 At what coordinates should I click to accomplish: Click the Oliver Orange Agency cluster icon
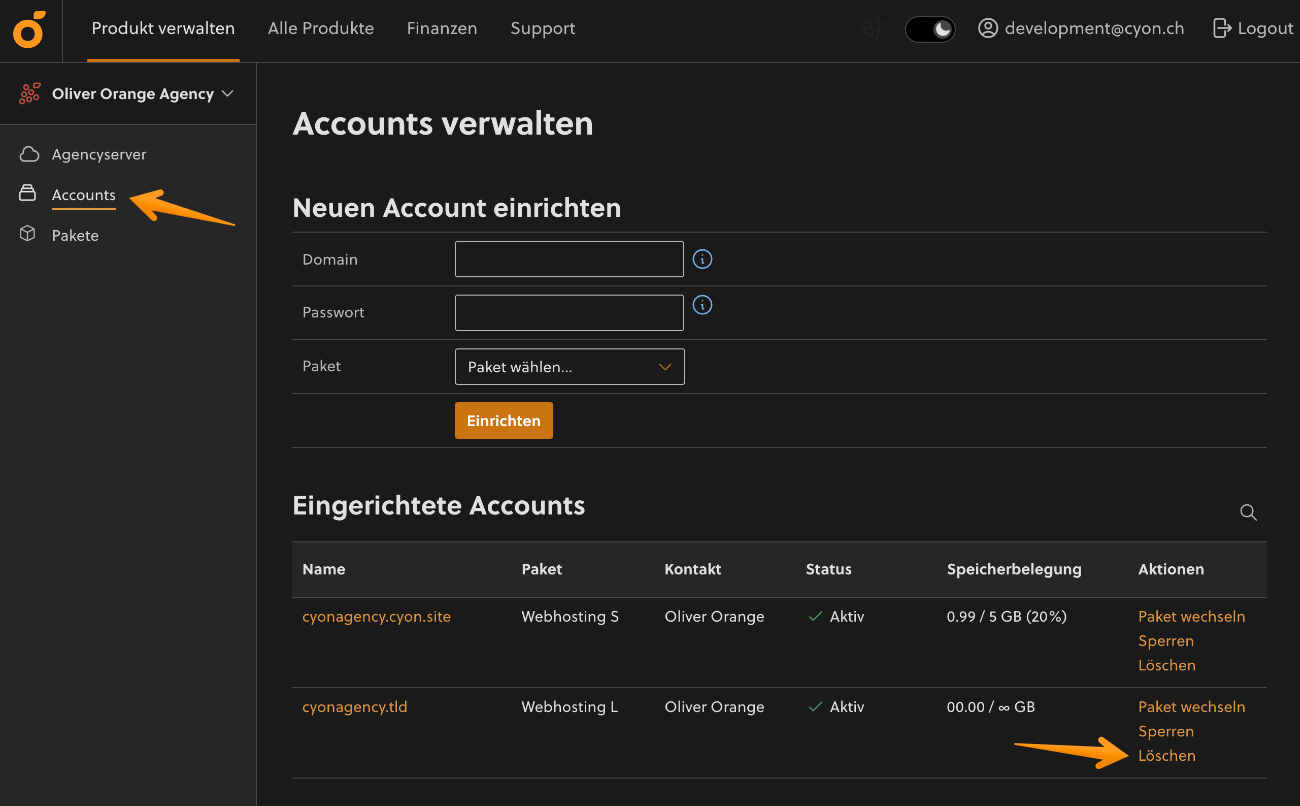pos(30,93)
